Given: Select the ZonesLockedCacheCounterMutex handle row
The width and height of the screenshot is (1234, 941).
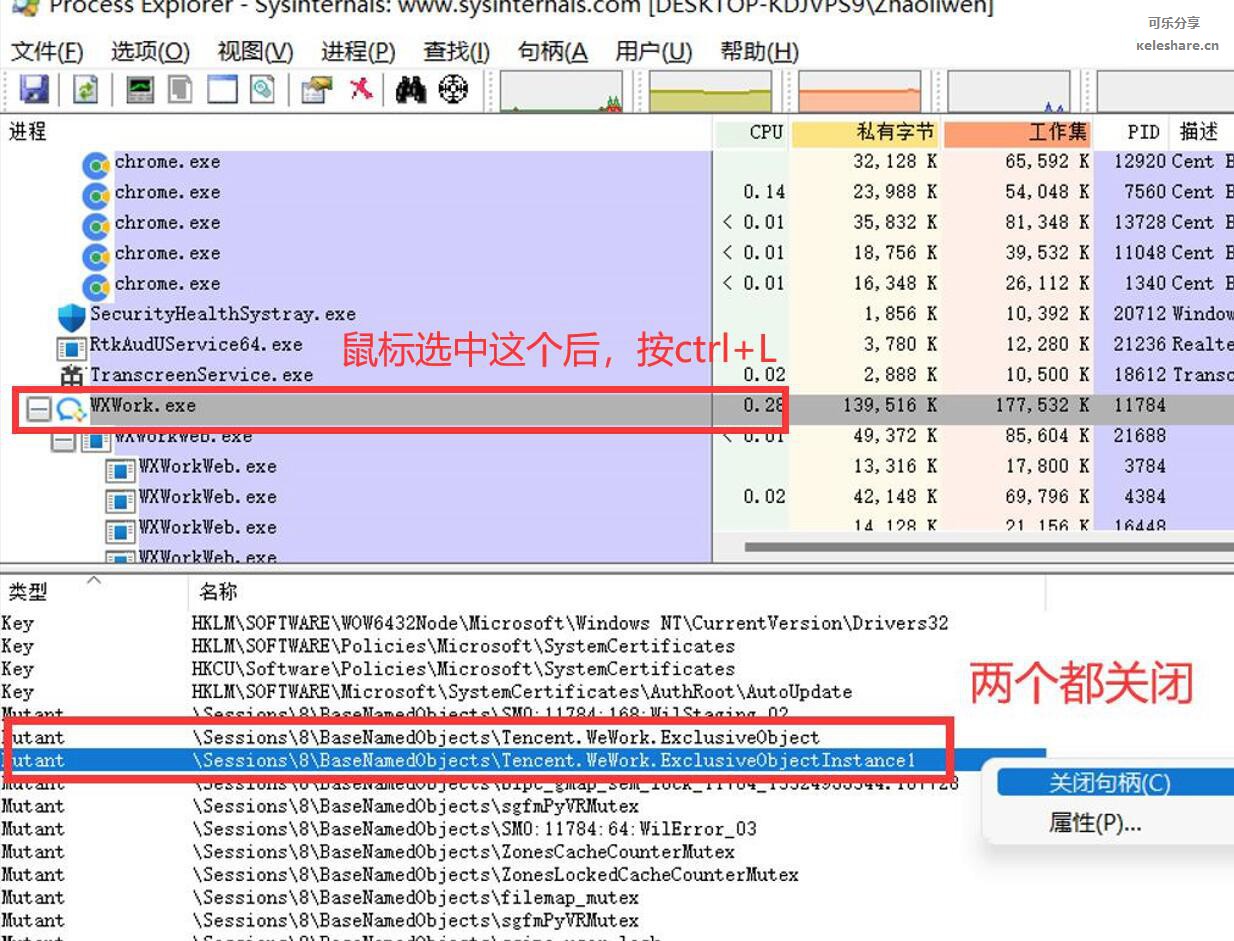Looking at the screenshot, I should 523,875.
